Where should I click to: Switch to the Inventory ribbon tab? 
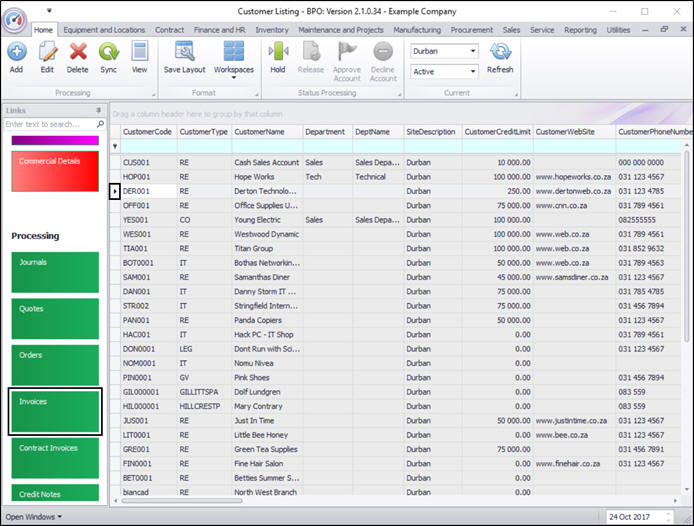271,30
